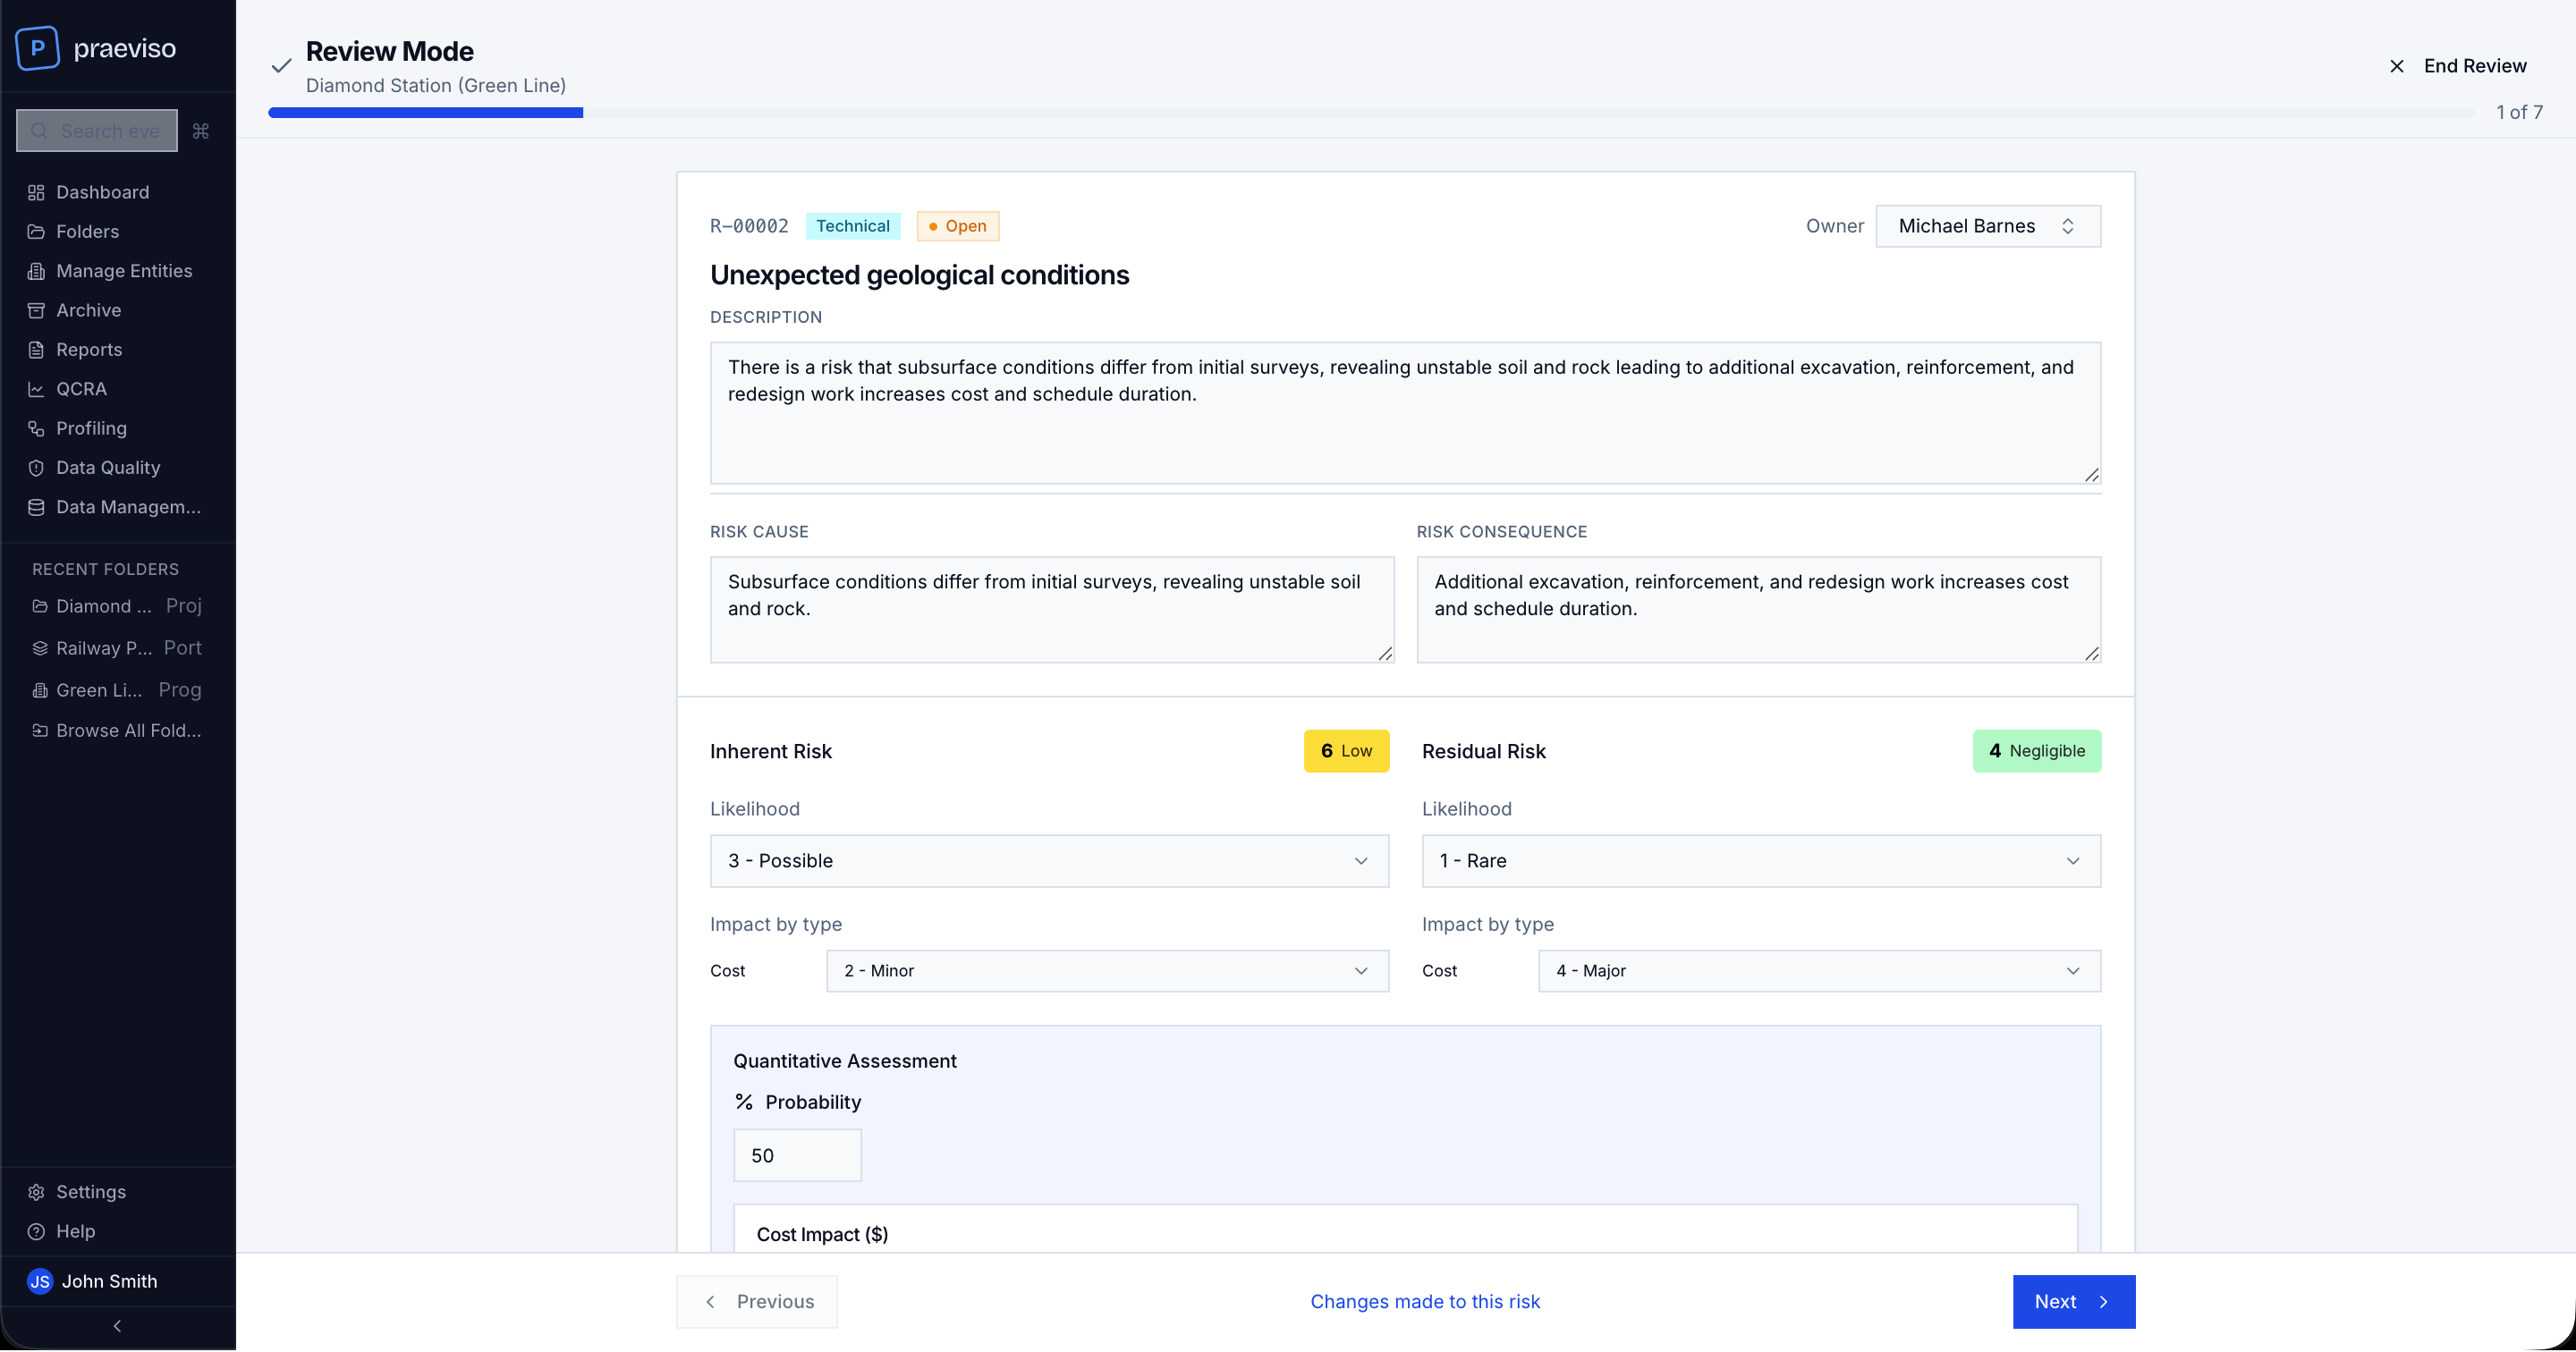Advance to the next risk with Next
The height and width of the screenshot is (1352, 2576).
2072,1301
